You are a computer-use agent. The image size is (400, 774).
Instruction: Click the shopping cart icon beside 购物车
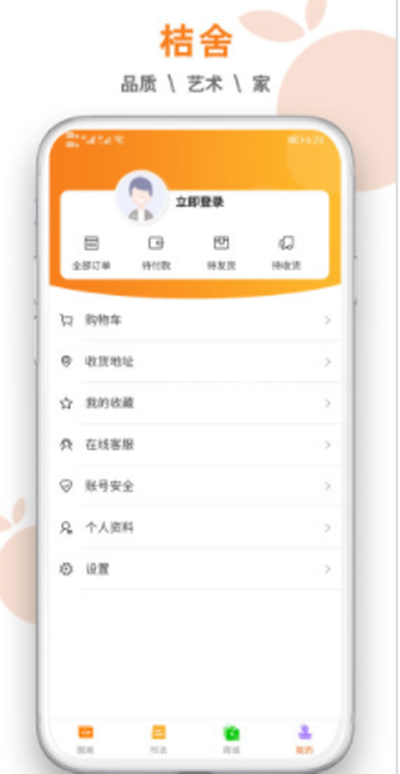coord(66,321)
